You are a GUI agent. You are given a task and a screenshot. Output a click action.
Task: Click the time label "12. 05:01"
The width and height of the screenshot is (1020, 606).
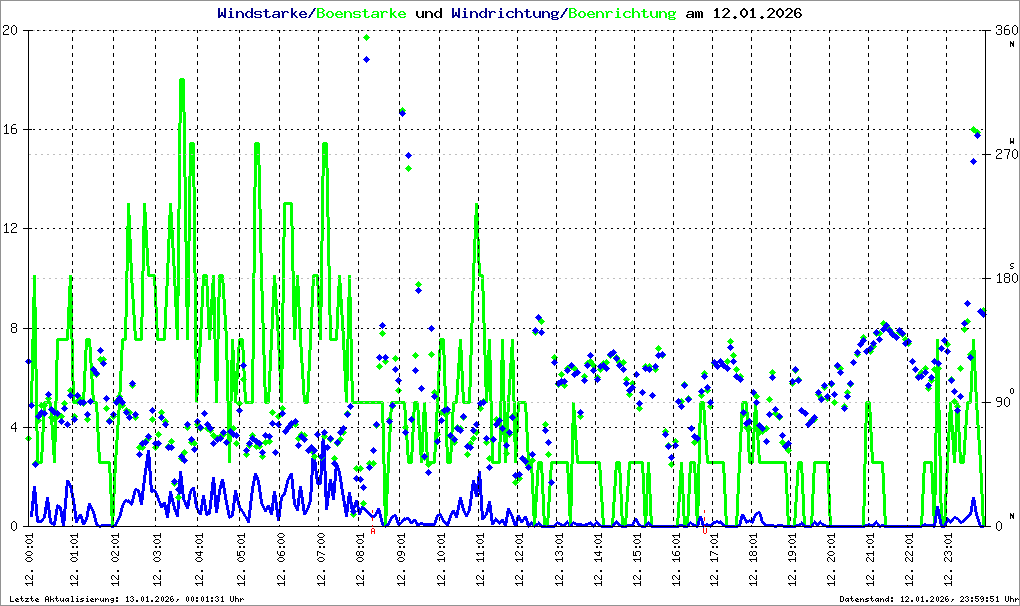[240, 559]
